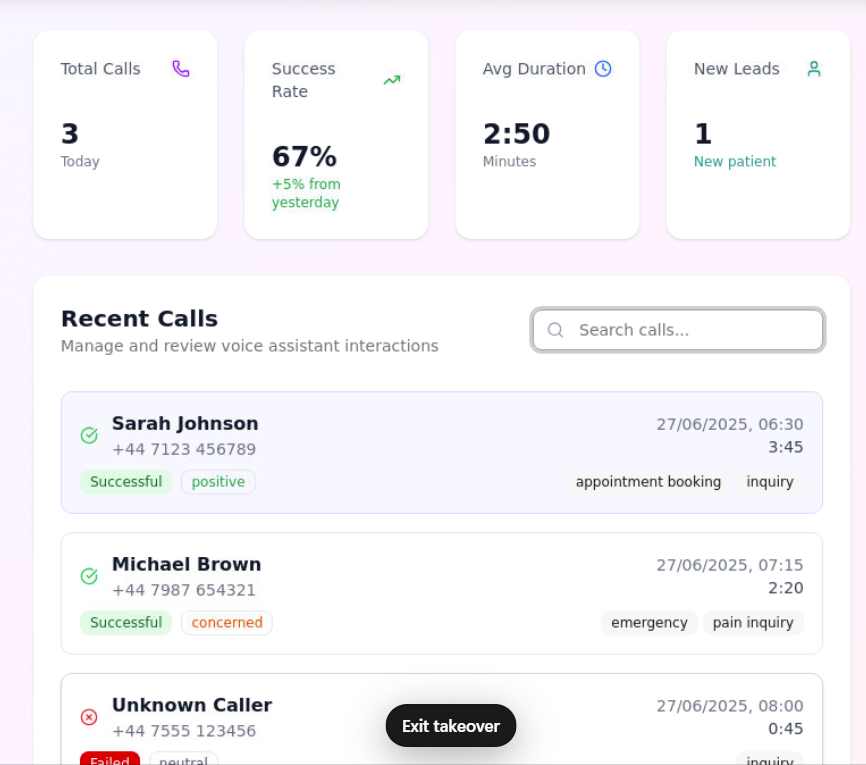The height and width of the screenshot is (765, 866).
Task: Click the emergency tag on Michael Brown's call
Action: click(649, 623)
